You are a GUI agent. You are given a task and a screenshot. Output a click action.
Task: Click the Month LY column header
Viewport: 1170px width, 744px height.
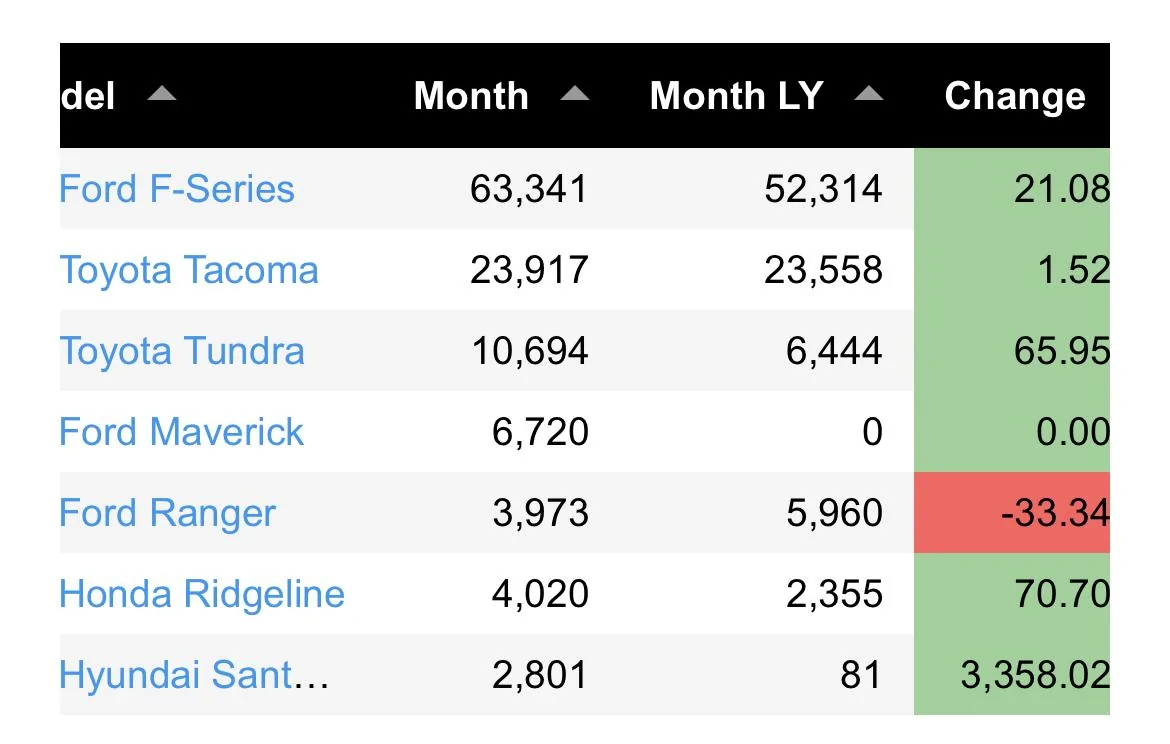tap(736, 96)
